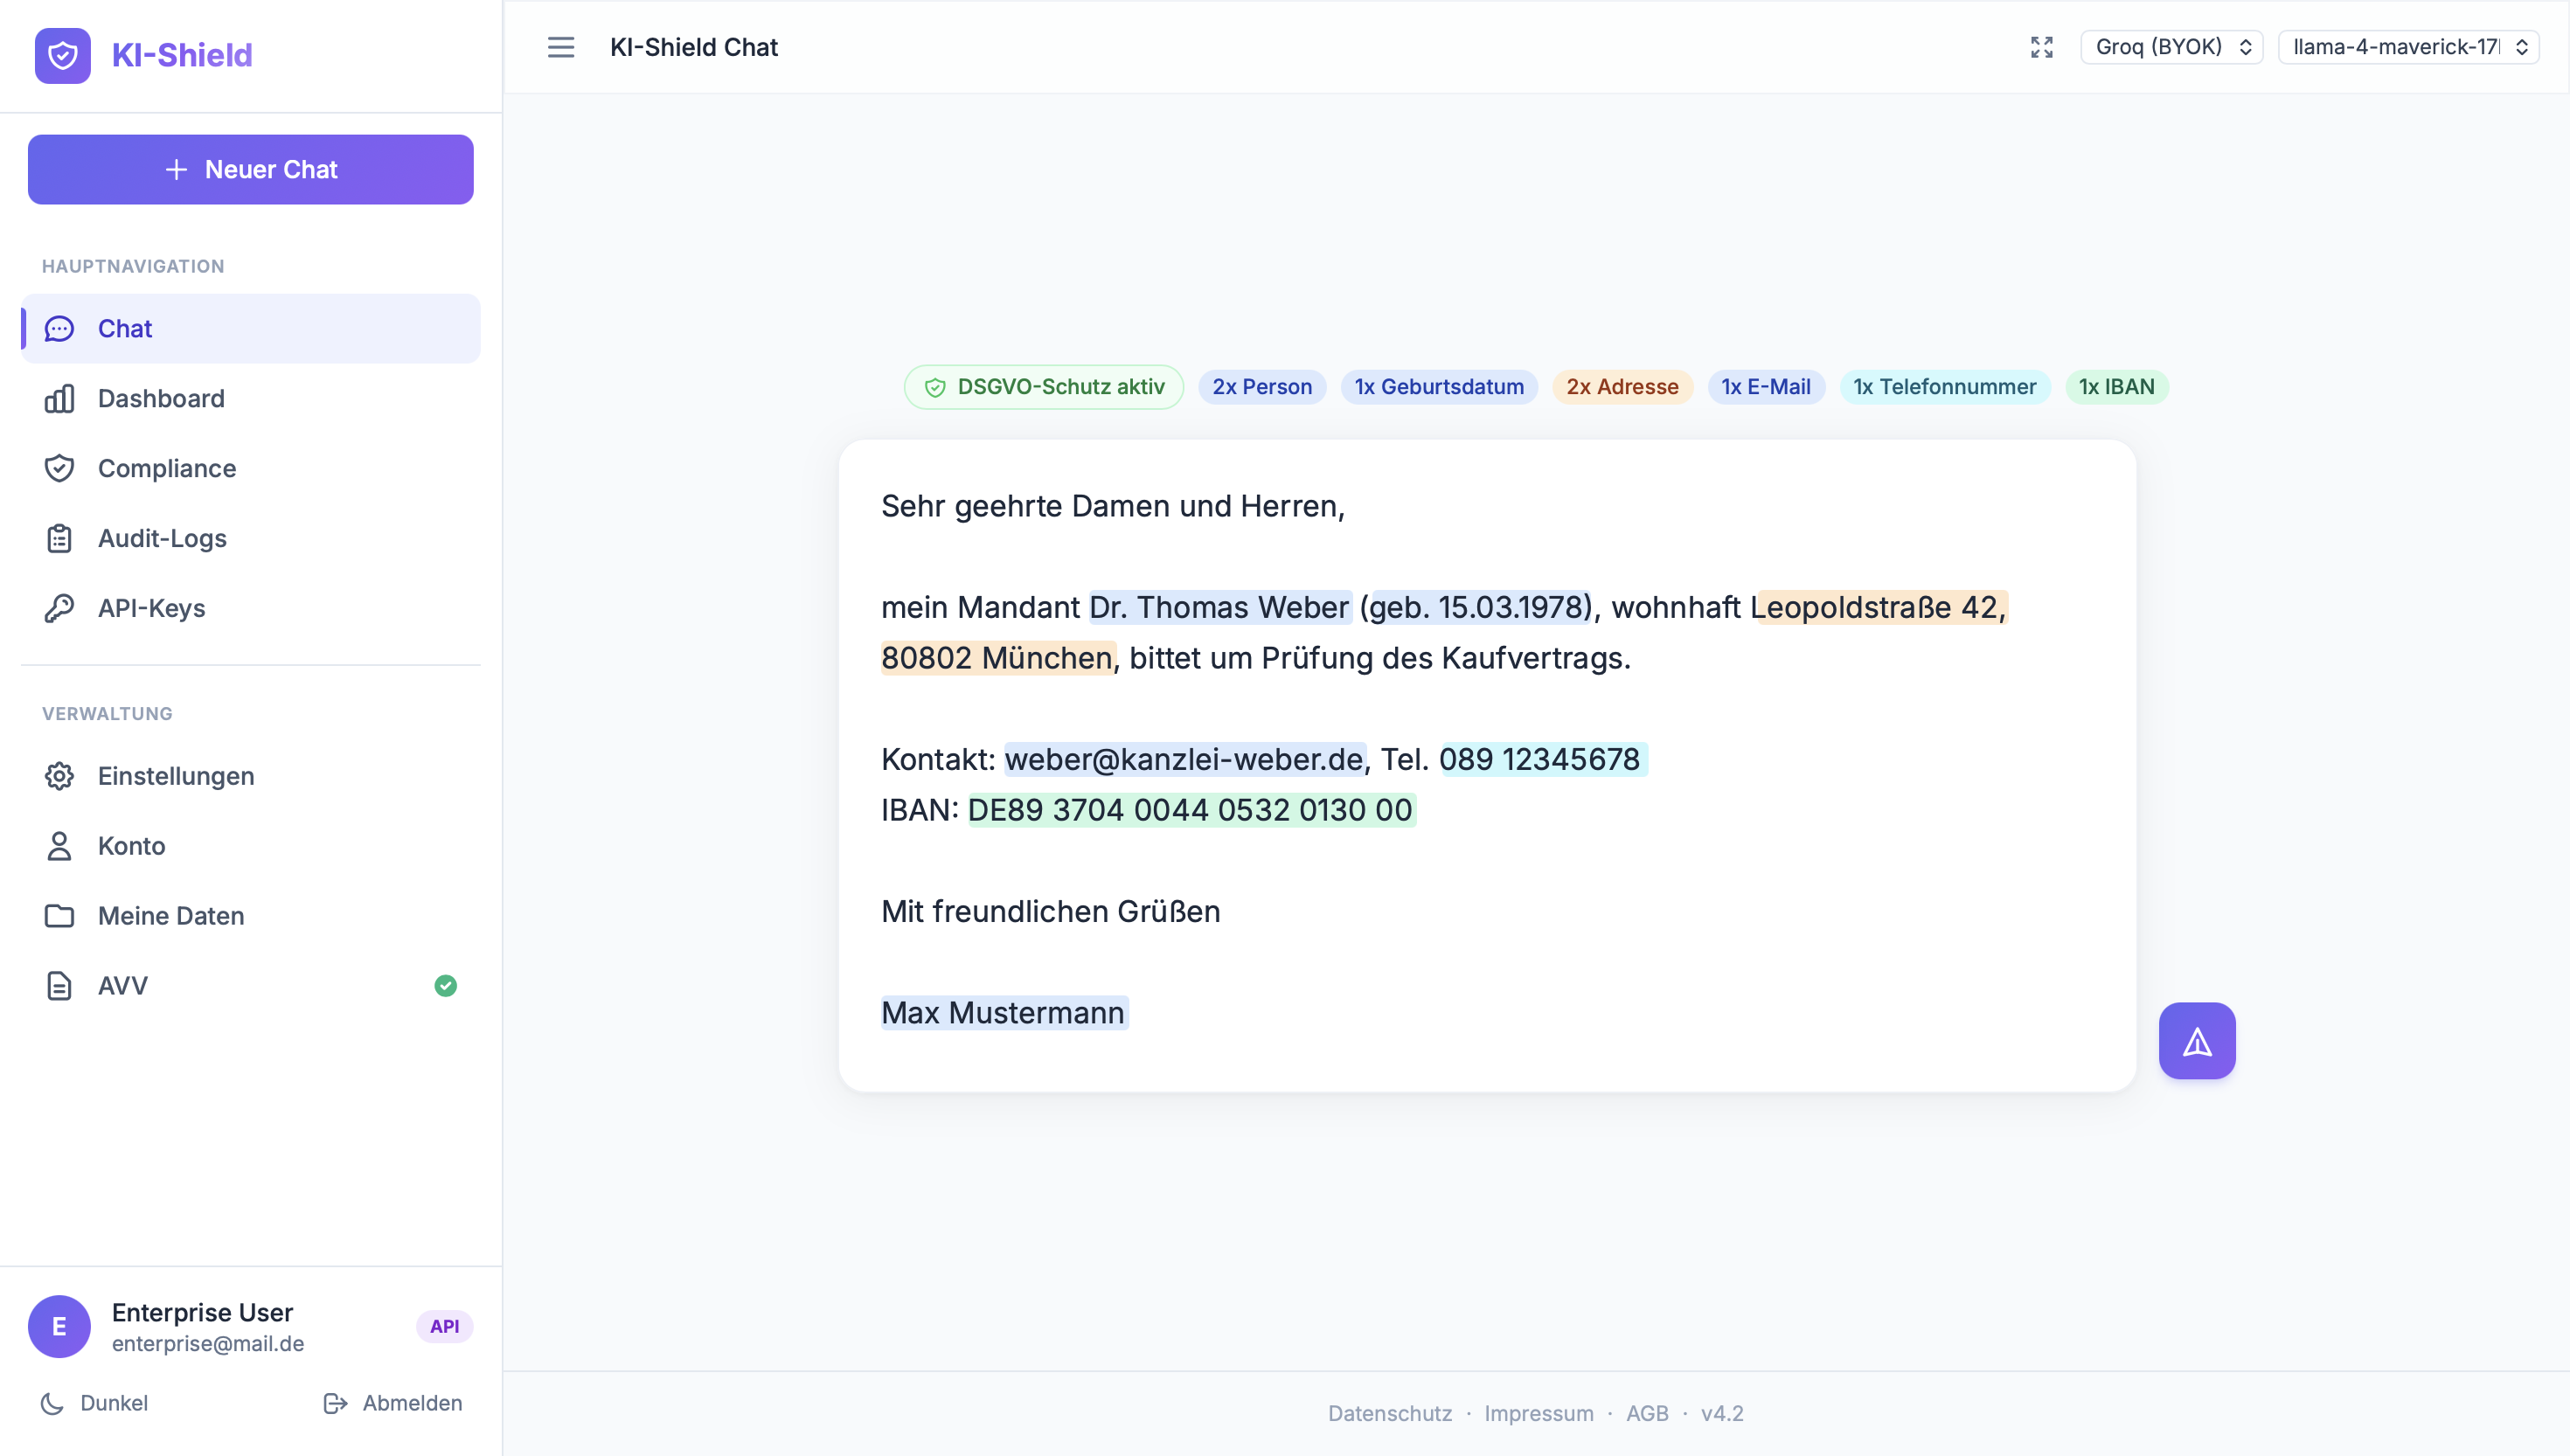Viewport: 2570px width, 1456px height.
Task: Click the DSGVO-Schutz aktiv badge
Action: point(1043,387)
